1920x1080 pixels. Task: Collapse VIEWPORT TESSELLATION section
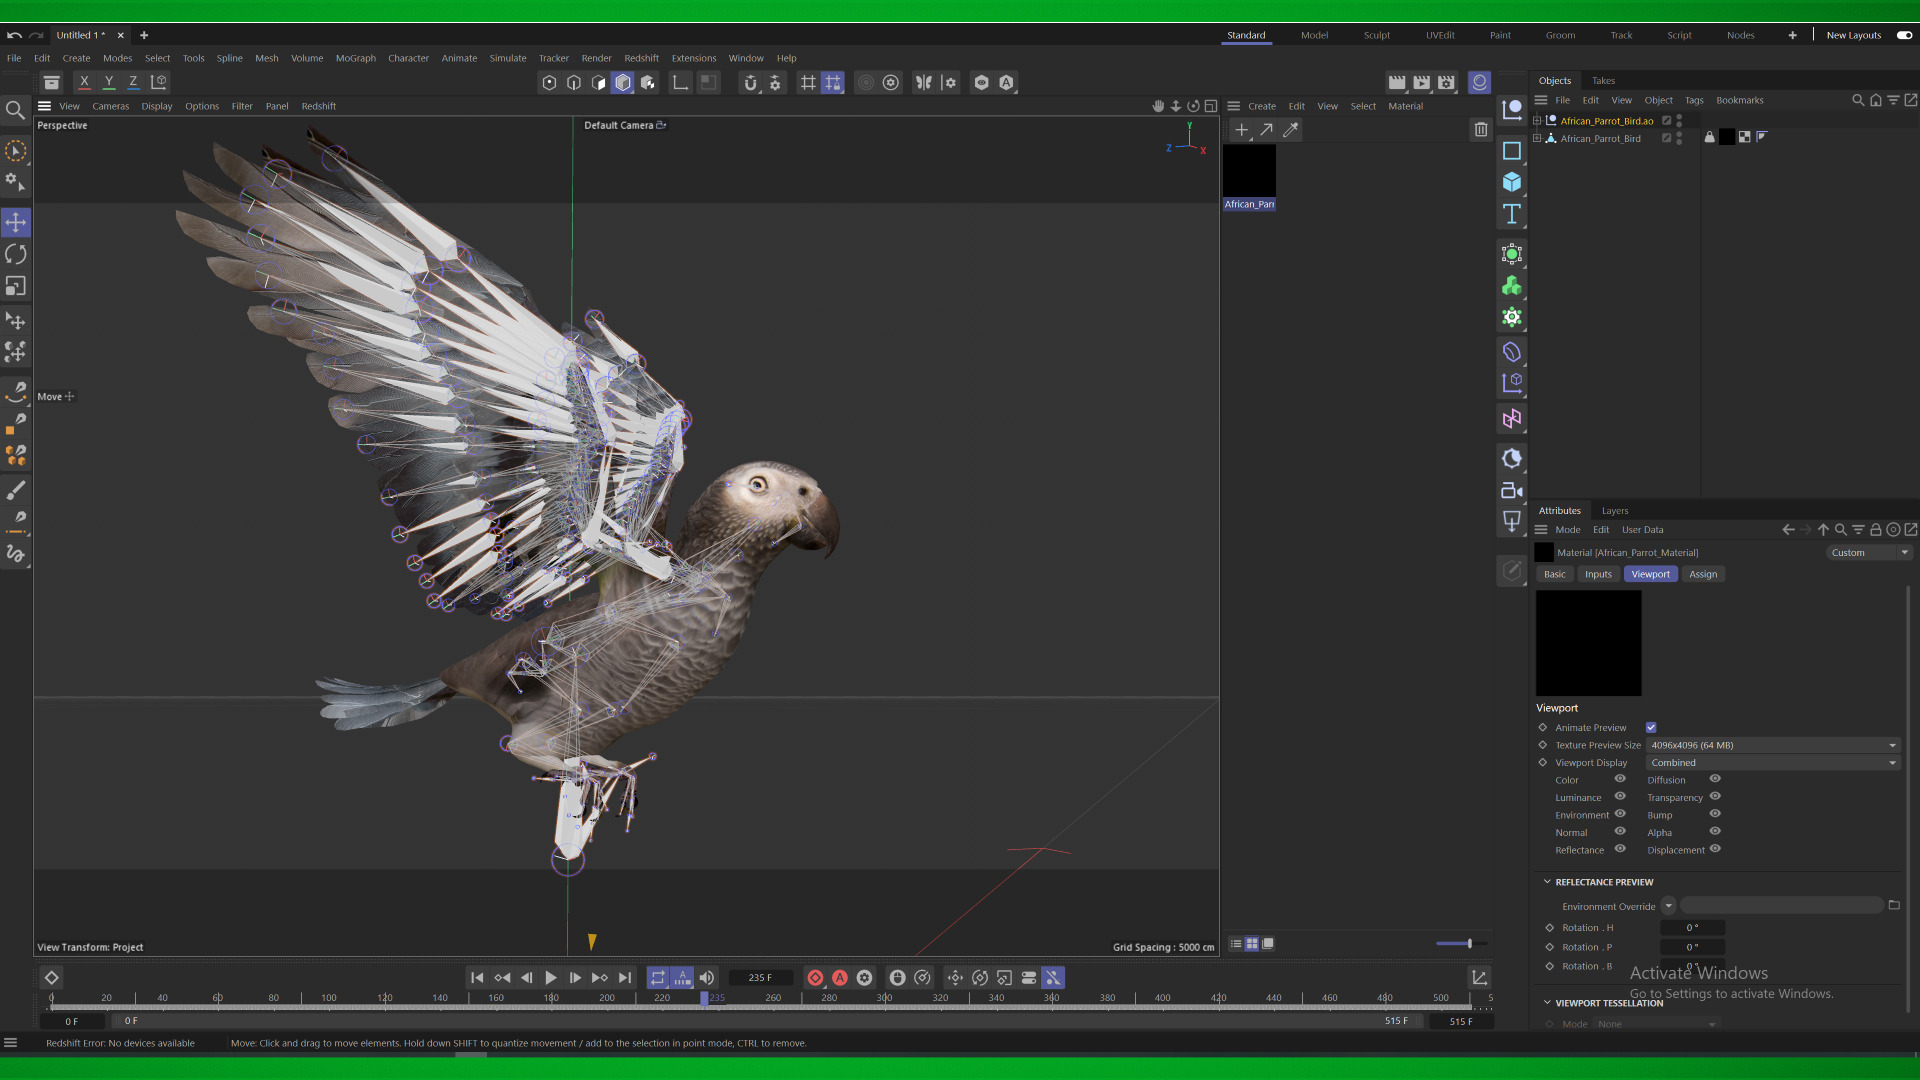coord(1547,1002)
